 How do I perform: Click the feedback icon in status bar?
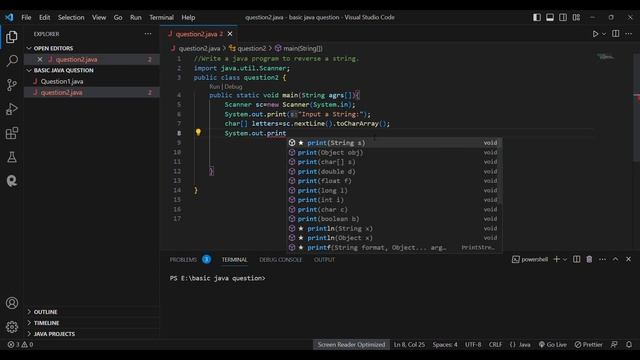614,344
